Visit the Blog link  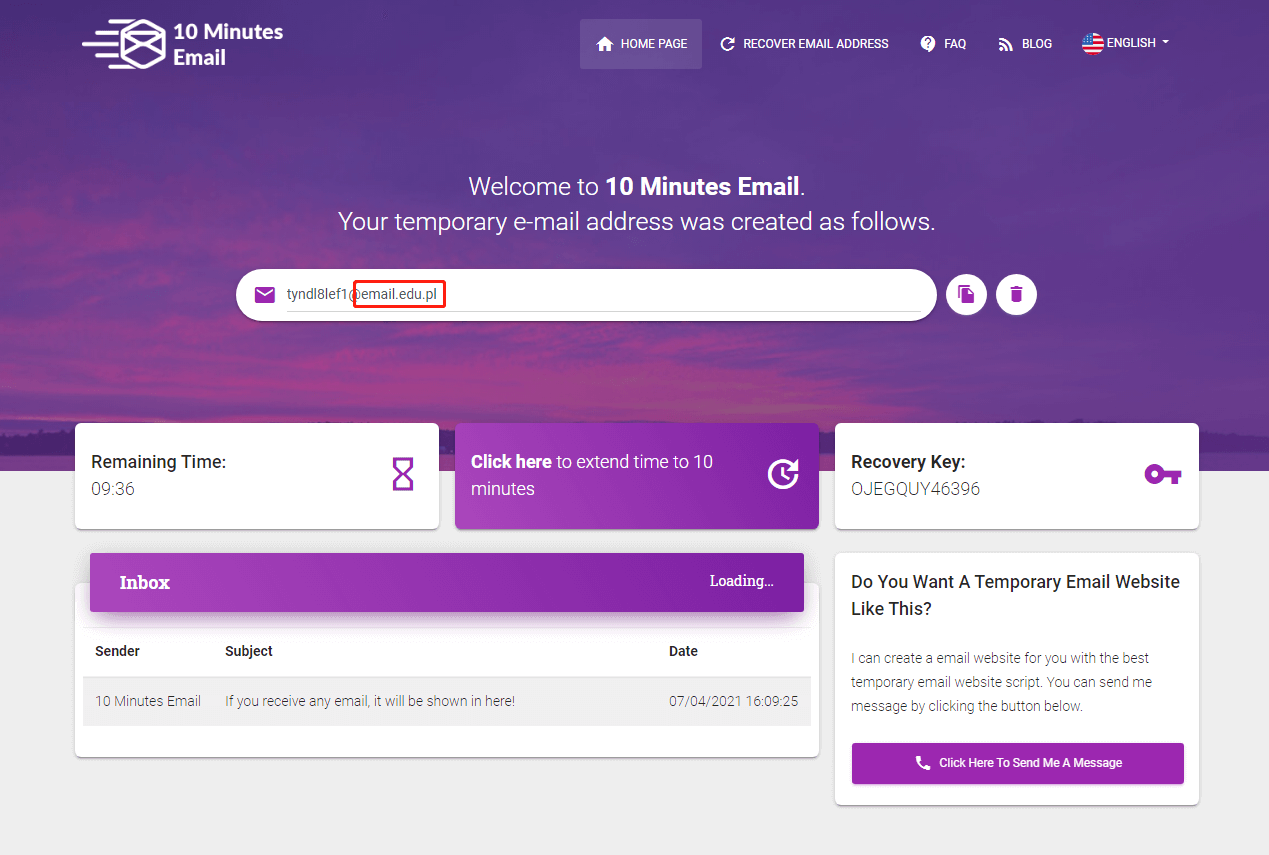coord(1025,44)
